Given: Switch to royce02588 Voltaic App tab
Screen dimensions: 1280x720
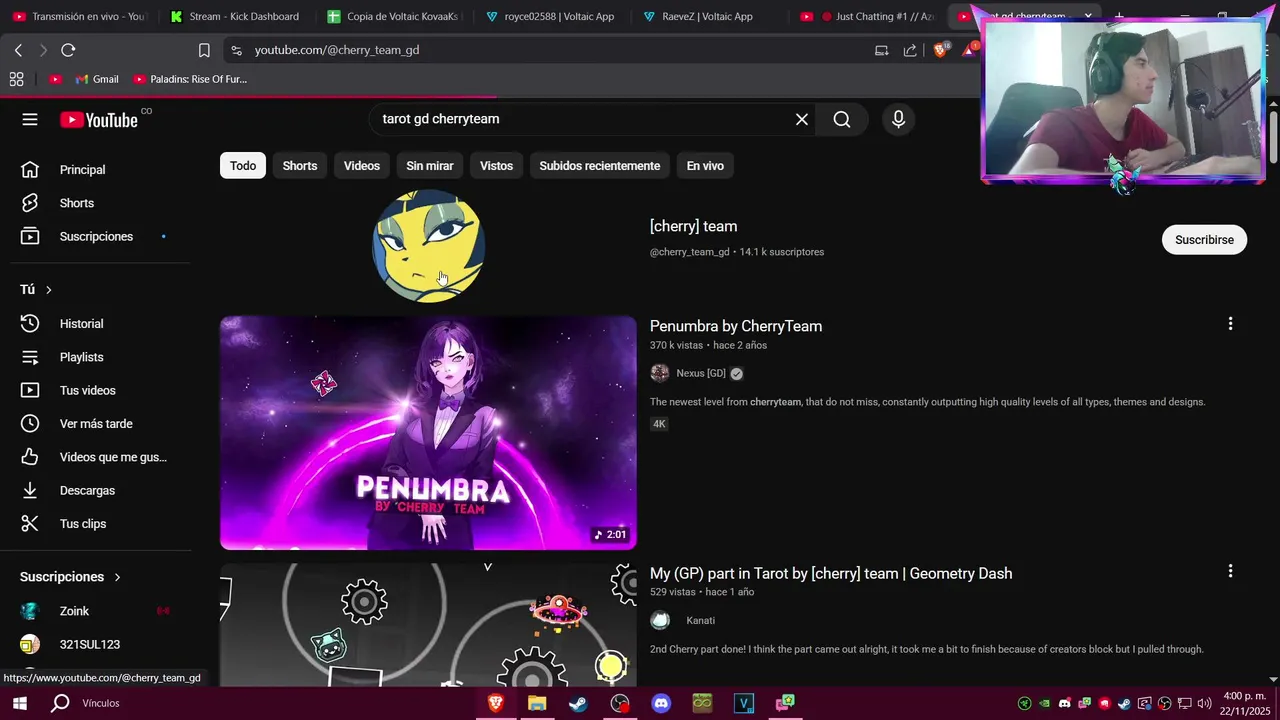Looking at the screenshot, I should 550,16.
